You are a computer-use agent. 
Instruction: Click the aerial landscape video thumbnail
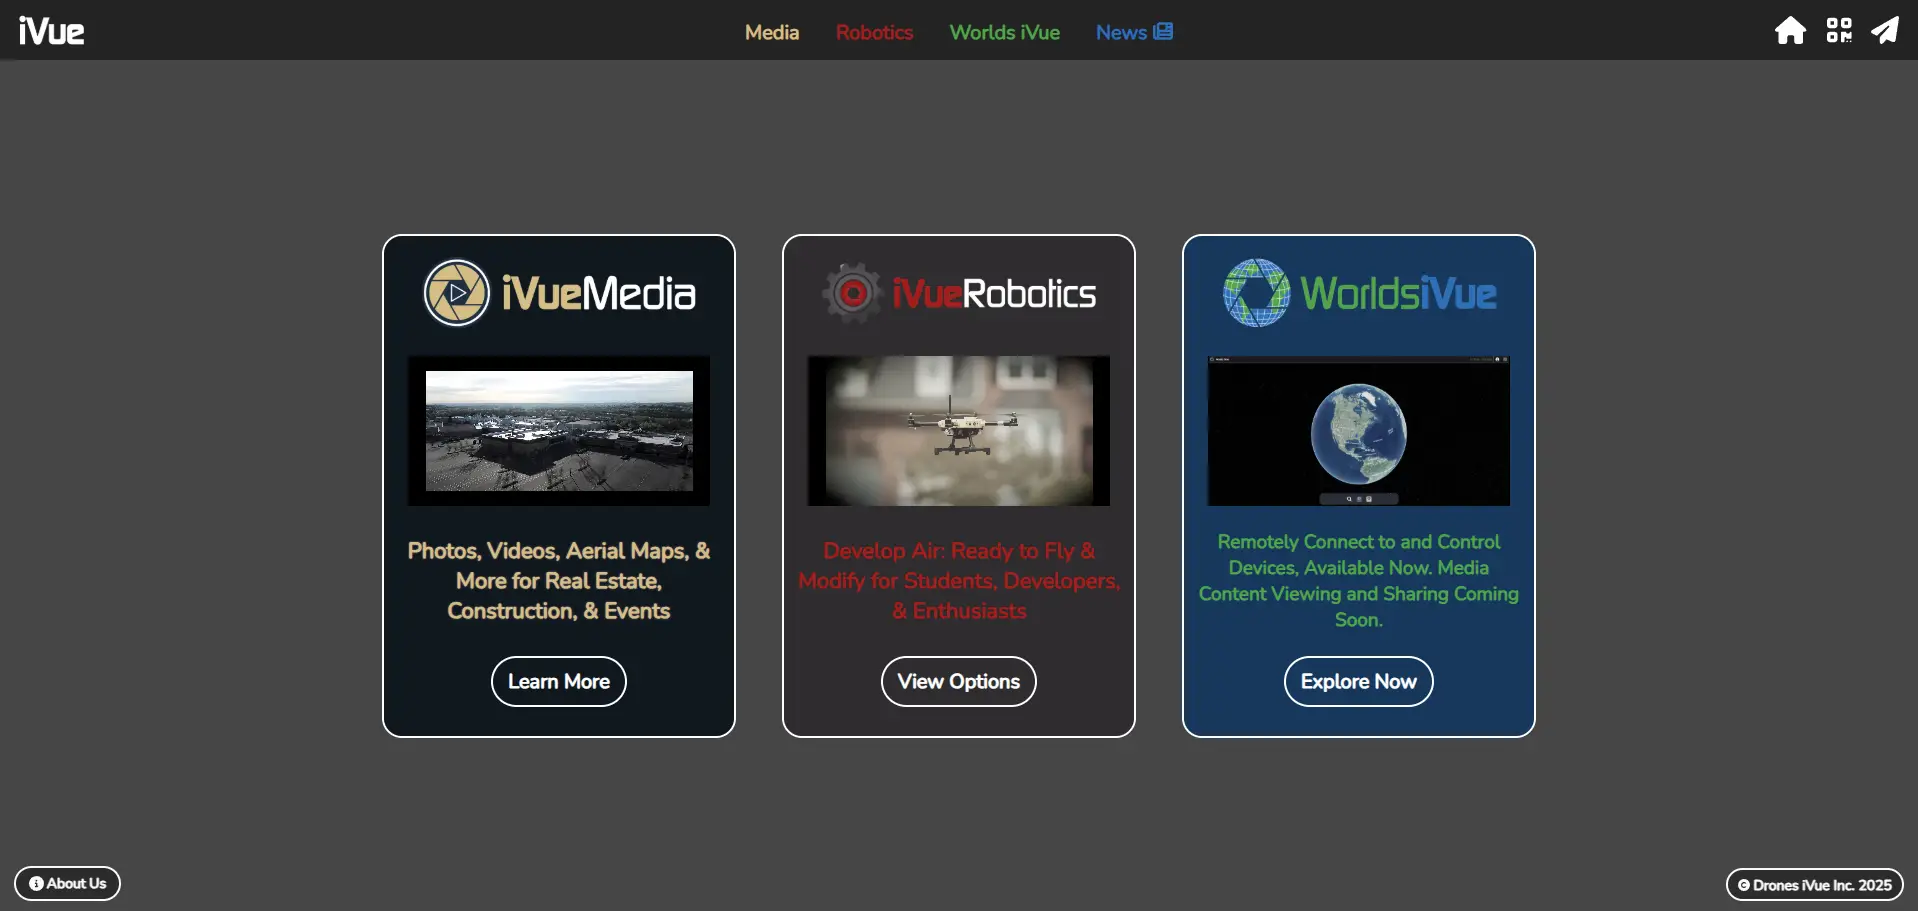coord(559,431)
